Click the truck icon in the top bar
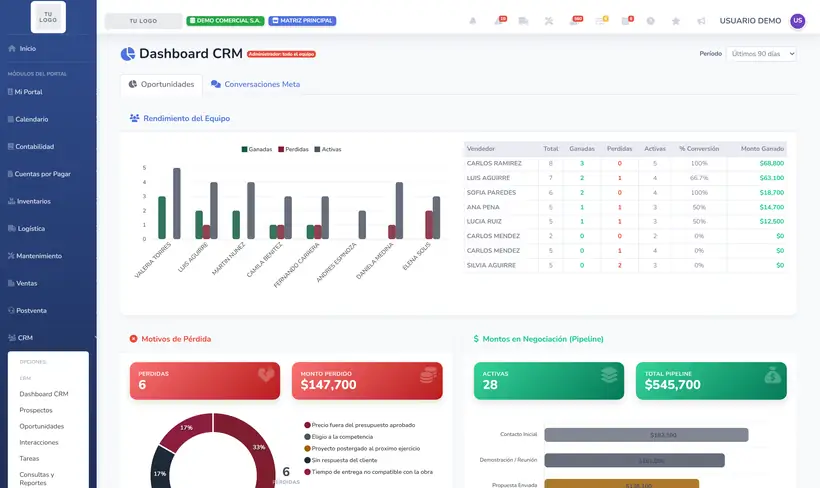The image size is (820, 488). click(x=523, y=21)
